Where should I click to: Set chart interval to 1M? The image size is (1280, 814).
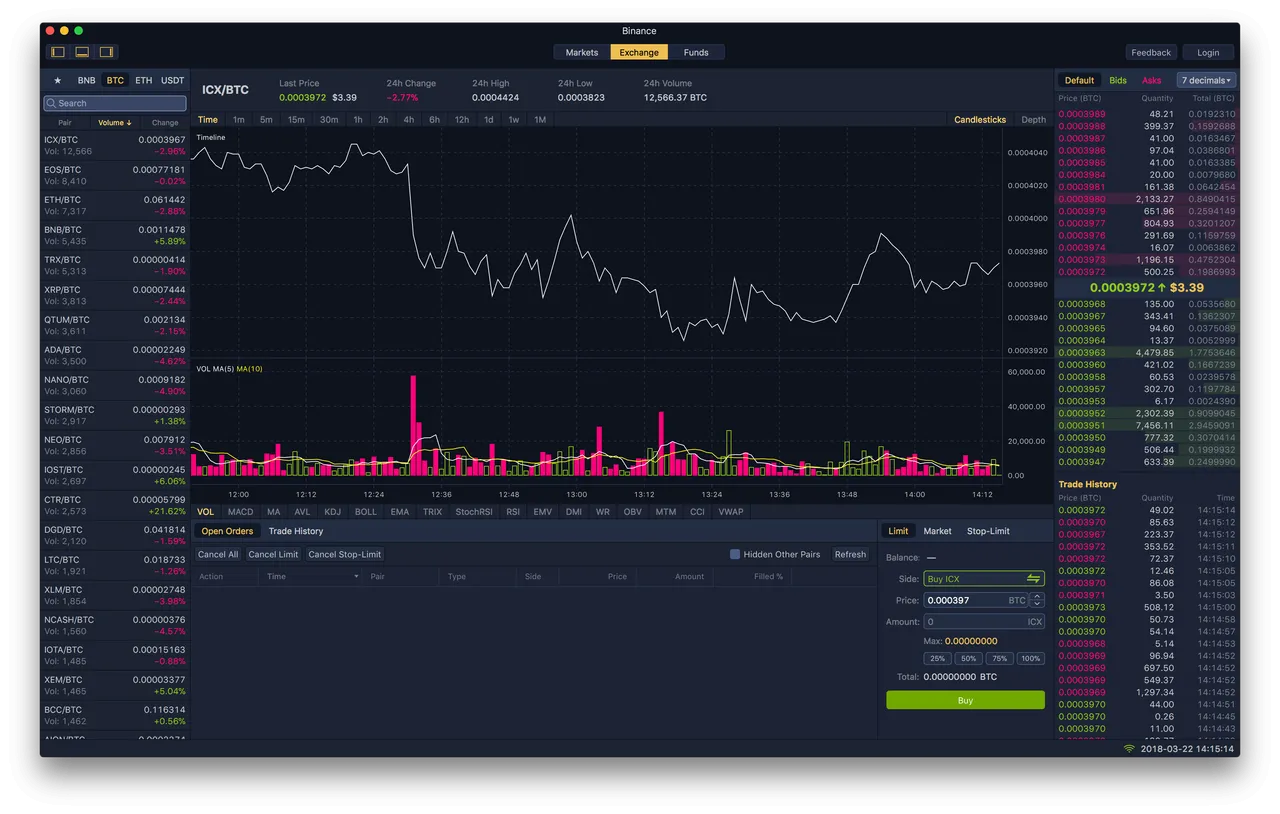pyautogui.click(x=540, y=120)
